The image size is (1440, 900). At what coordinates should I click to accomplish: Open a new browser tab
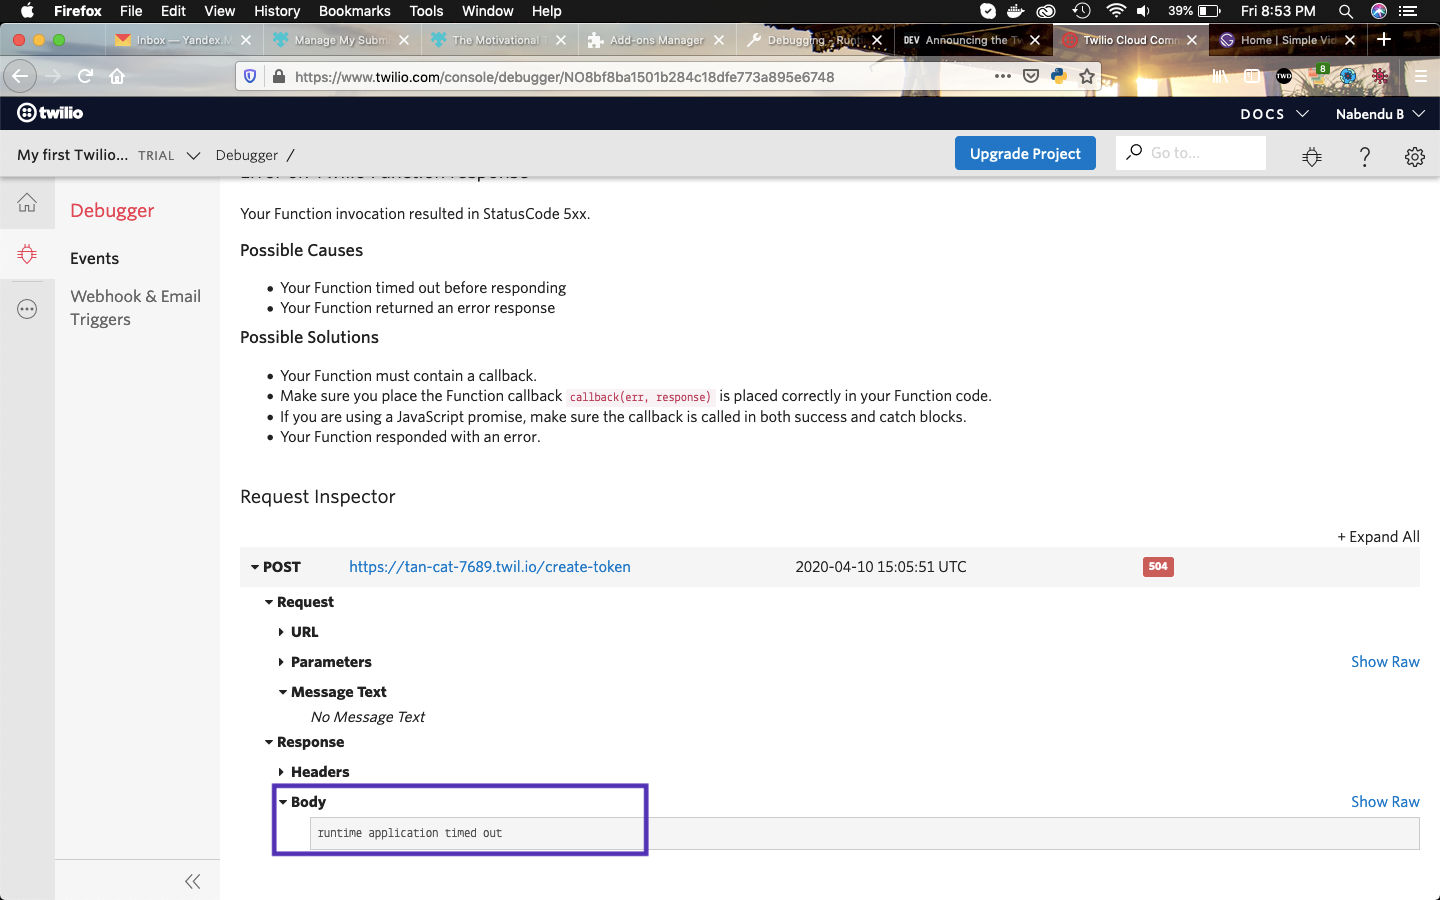pos(1384,39)
